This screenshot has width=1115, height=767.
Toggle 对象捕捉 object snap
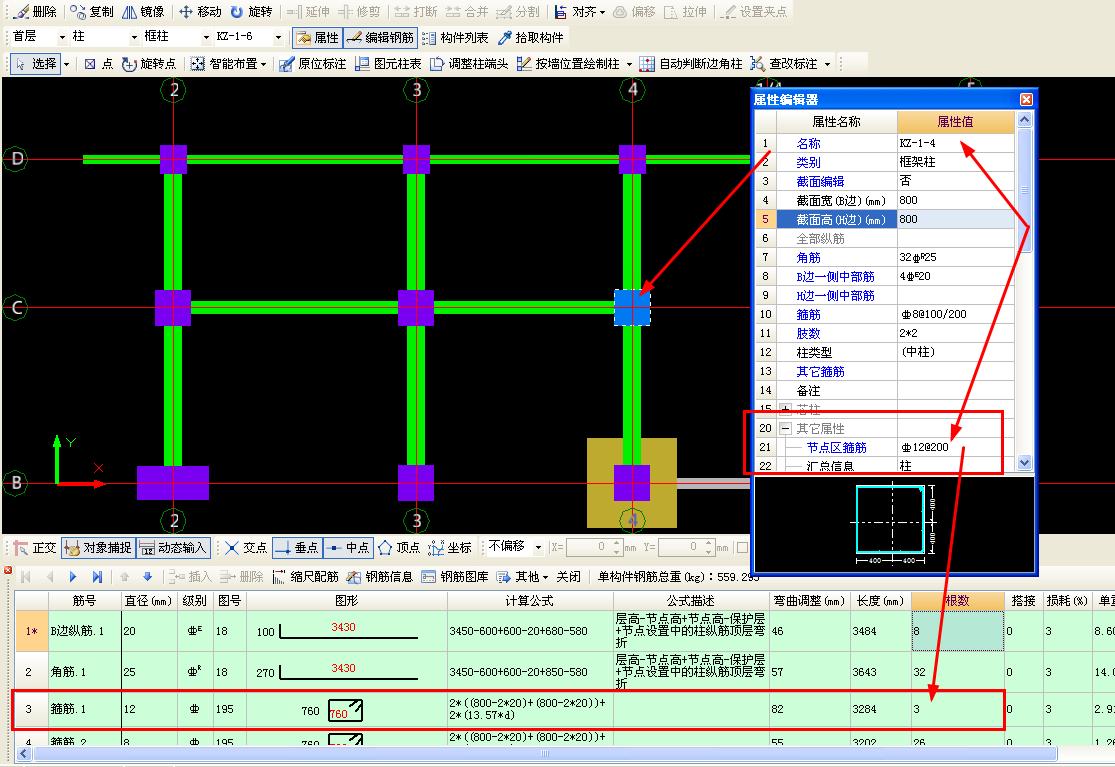click(98, 547)
